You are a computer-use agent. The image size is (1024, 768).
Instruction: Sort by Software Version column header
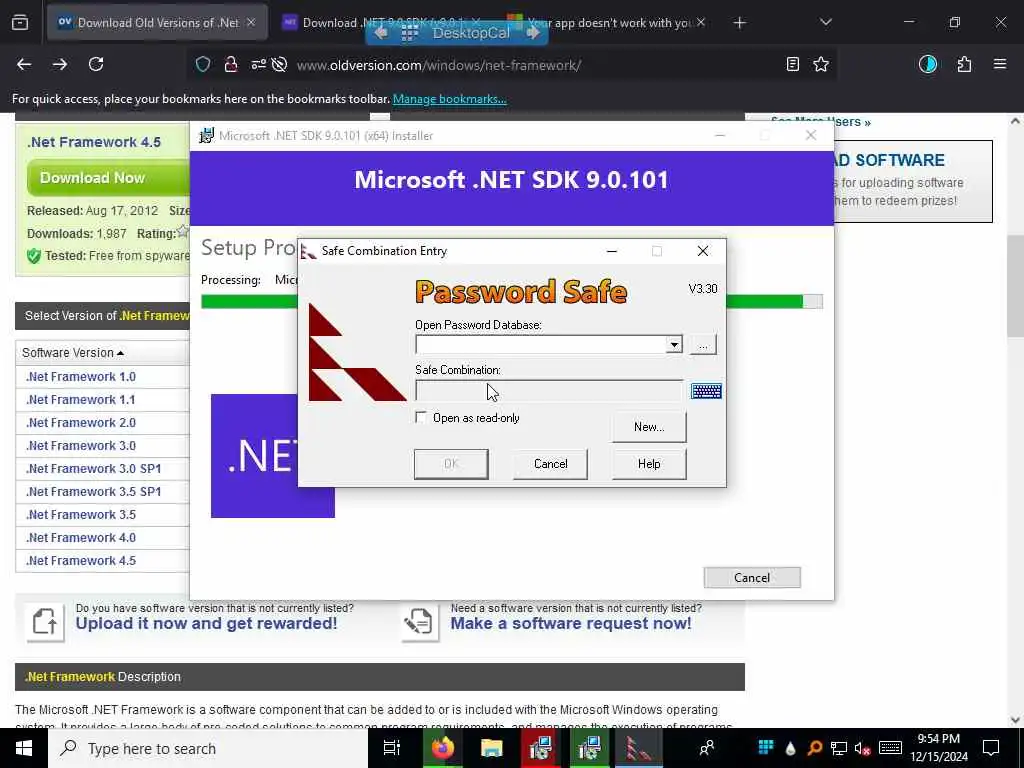pyautogui.click(x=72, y=353)
